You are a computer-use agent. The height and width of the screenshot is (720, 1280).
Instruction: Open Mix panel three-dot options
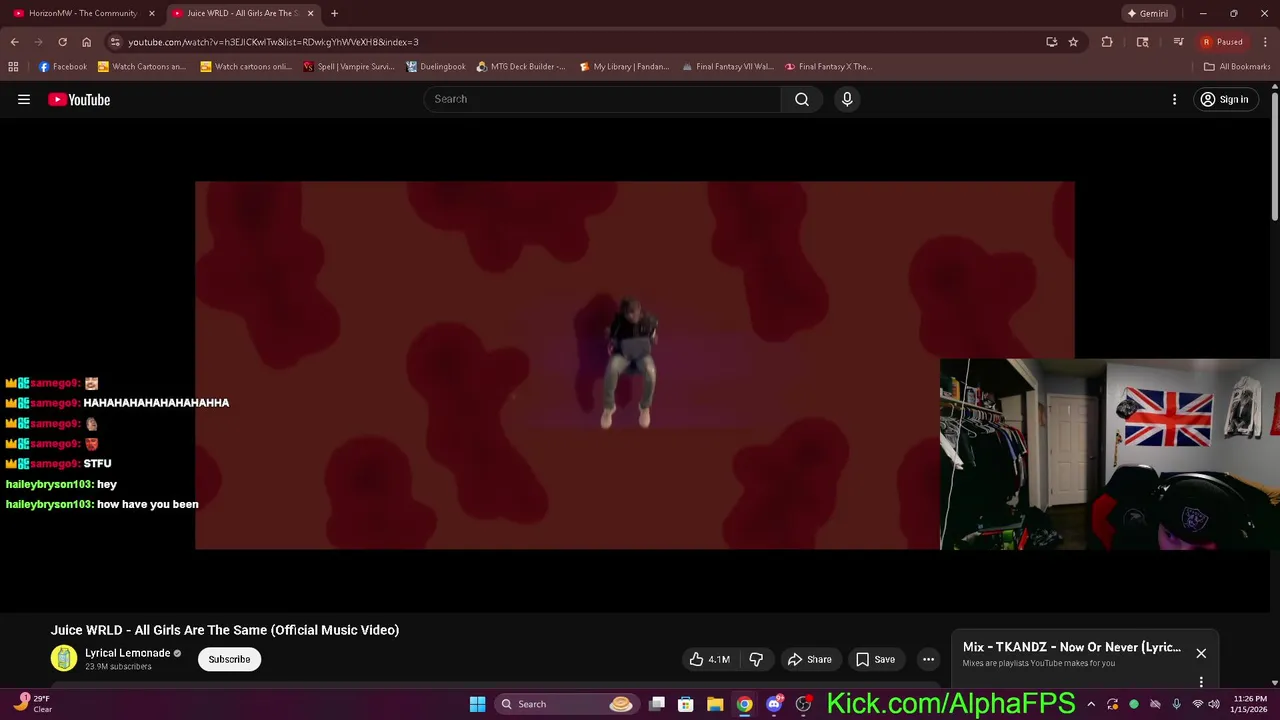1201,682
